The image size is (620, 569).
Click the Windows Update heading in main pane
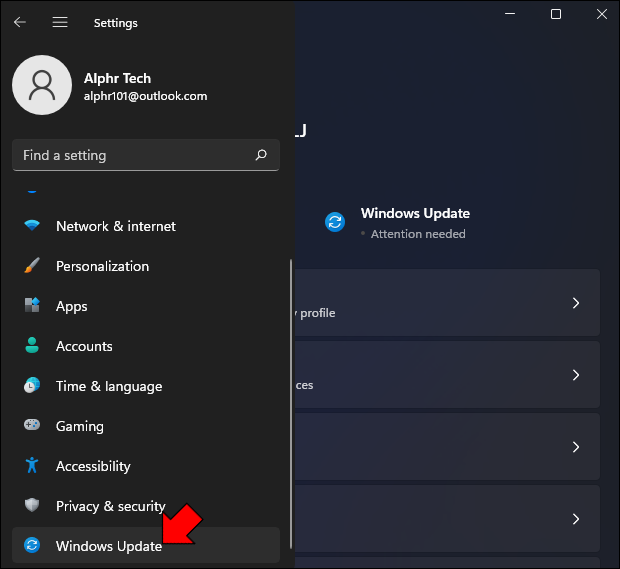415,214
